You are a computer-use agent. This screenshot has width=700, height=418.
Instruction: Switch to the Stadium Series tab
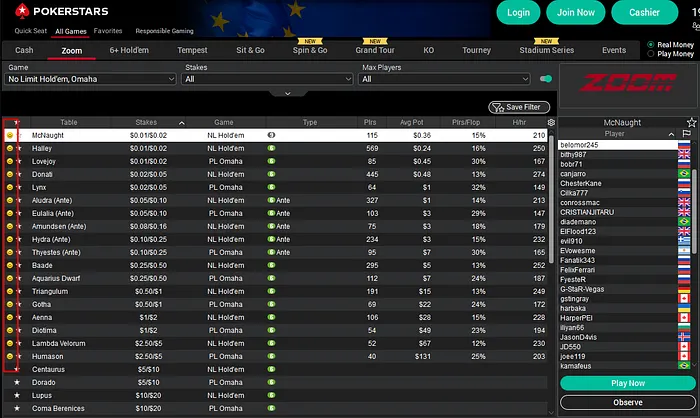point(546,50)
